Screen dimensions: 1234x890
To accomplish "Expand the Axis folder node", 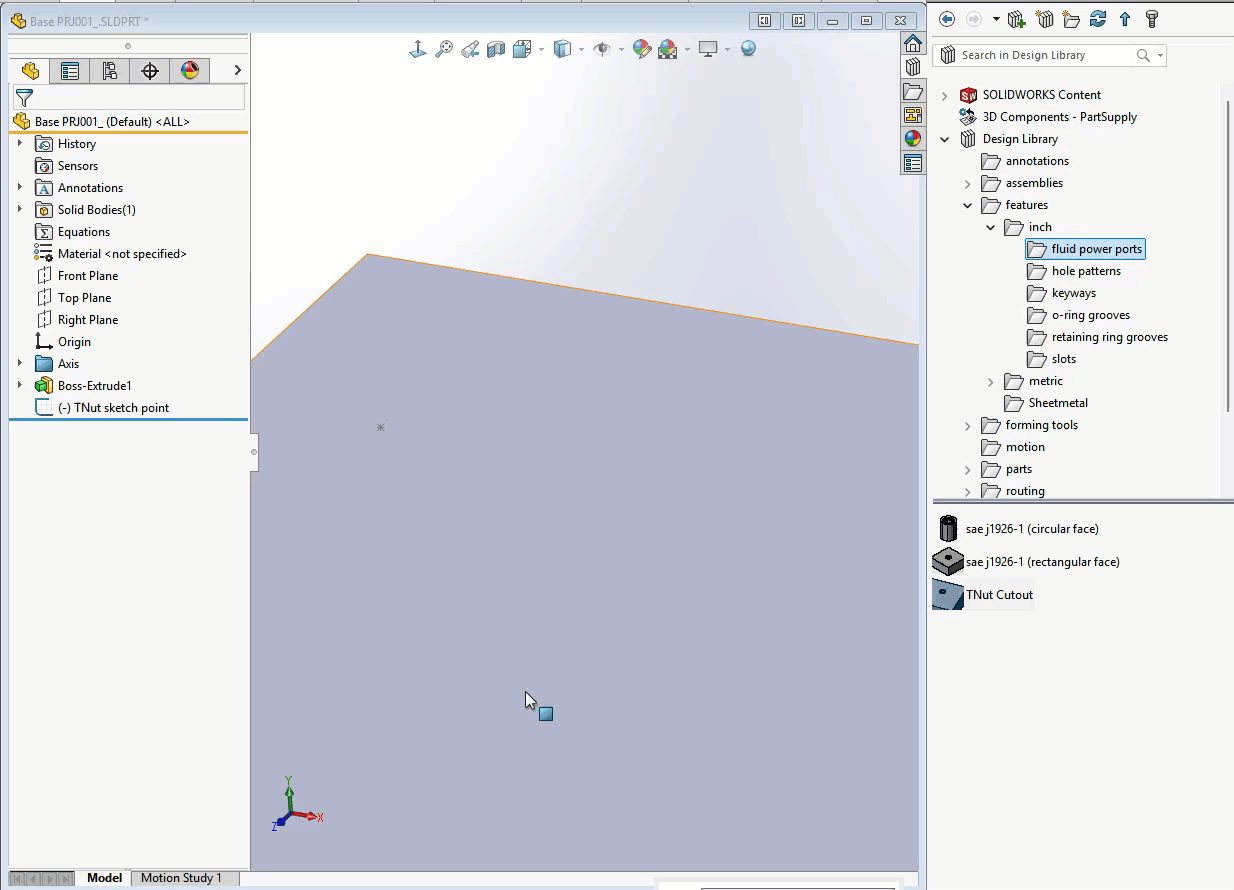I will [x=20, y=363].
